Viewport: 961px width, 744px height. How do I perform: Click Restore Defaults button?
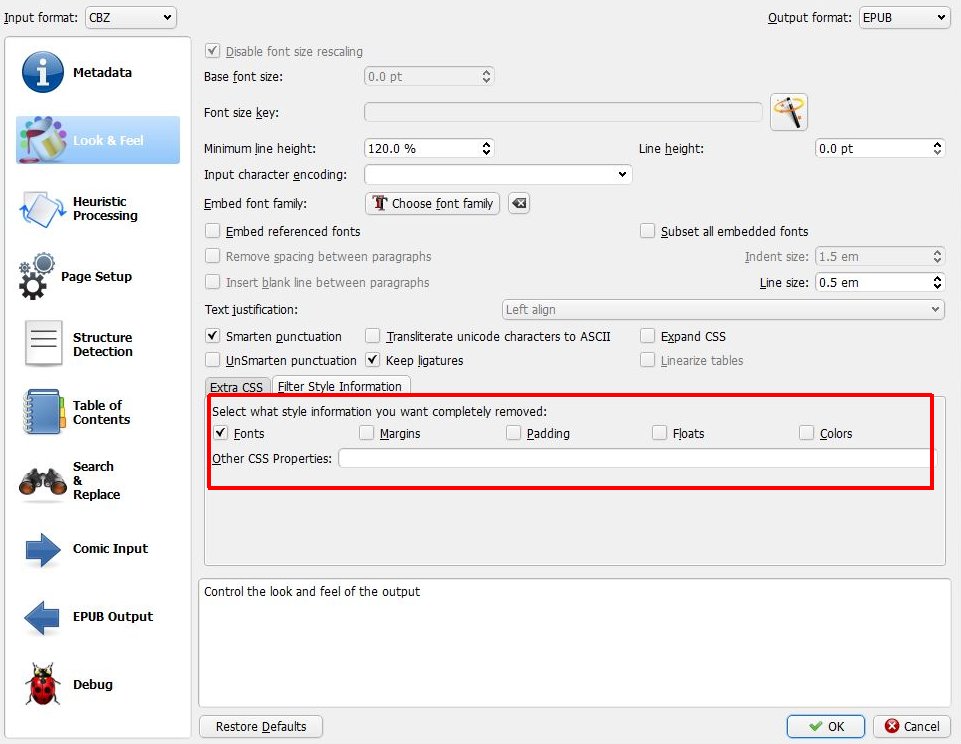[x=261, y=726]
